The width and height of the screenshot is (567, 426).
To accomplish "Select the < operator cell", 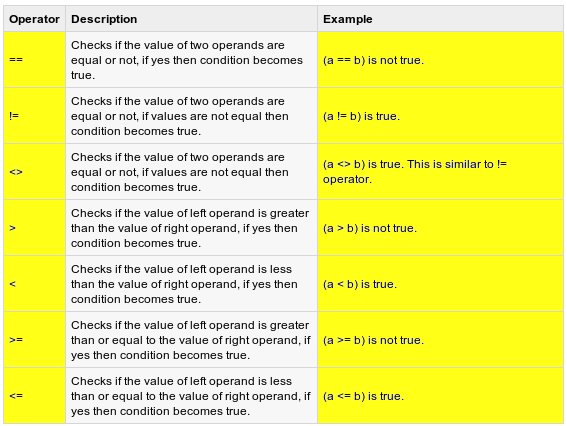I will pos(34,284).
